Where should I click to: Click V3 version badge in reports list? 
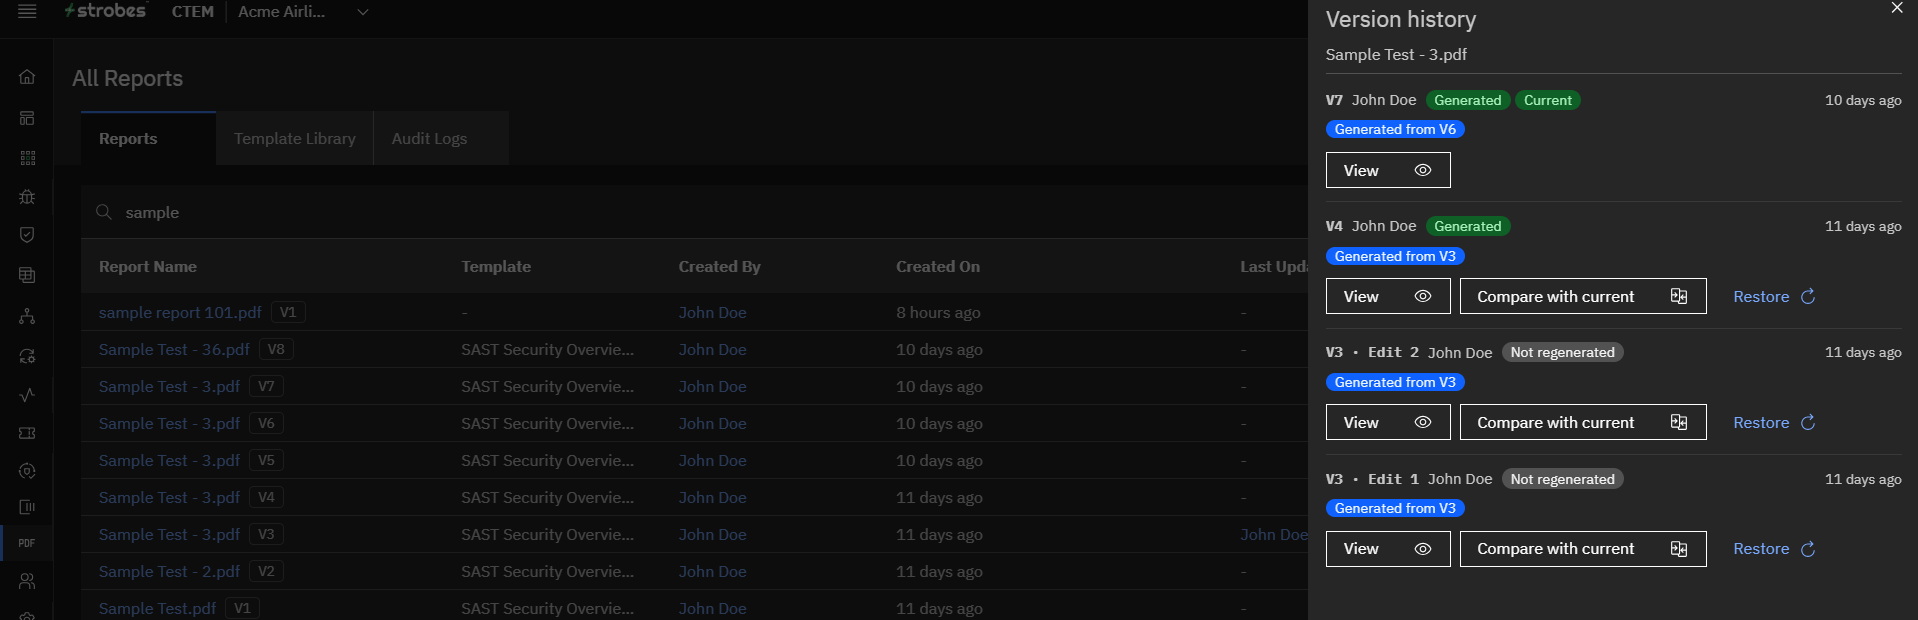(x=266, y=535)
